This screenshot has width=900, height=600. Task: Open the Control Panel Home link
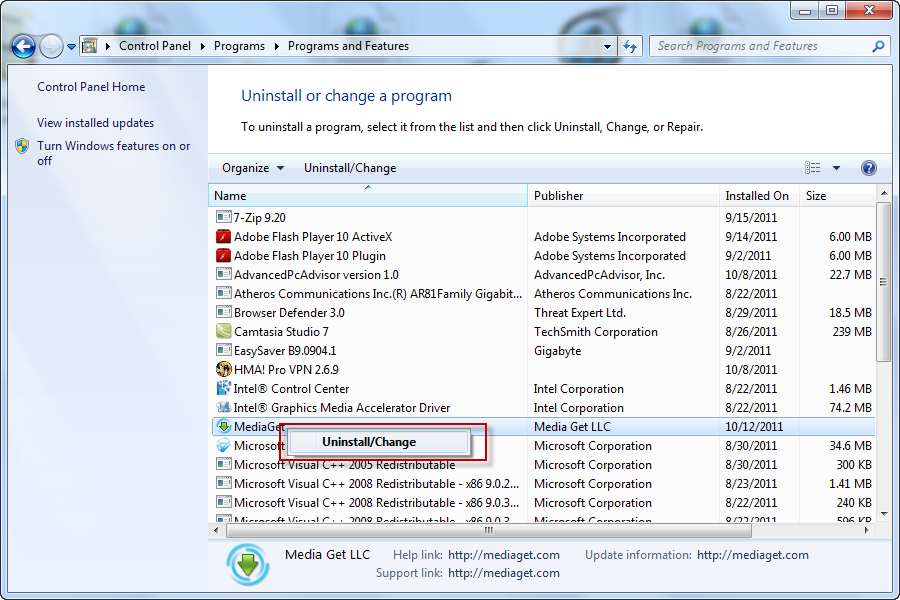(91, 87)
